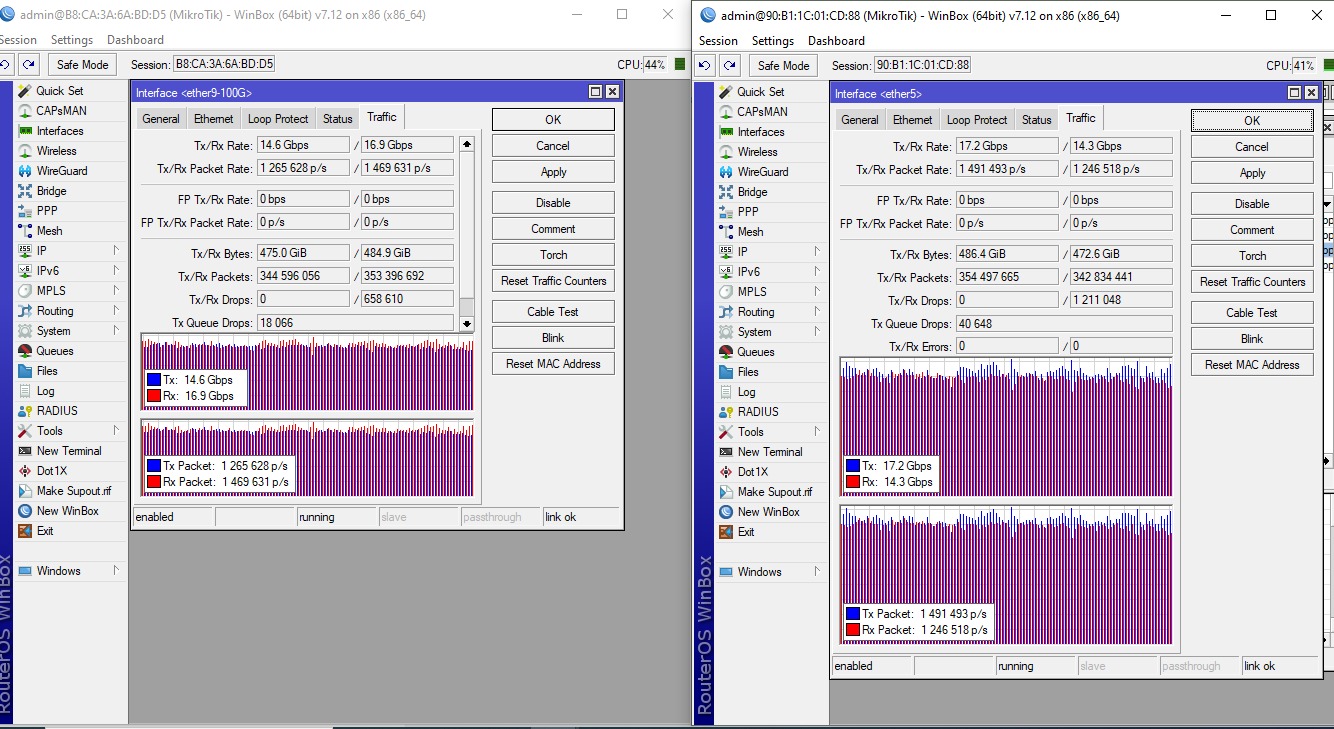Open Wireless in the left WinBox sidebar
The image size is (1334, 729).
(56, 151)
